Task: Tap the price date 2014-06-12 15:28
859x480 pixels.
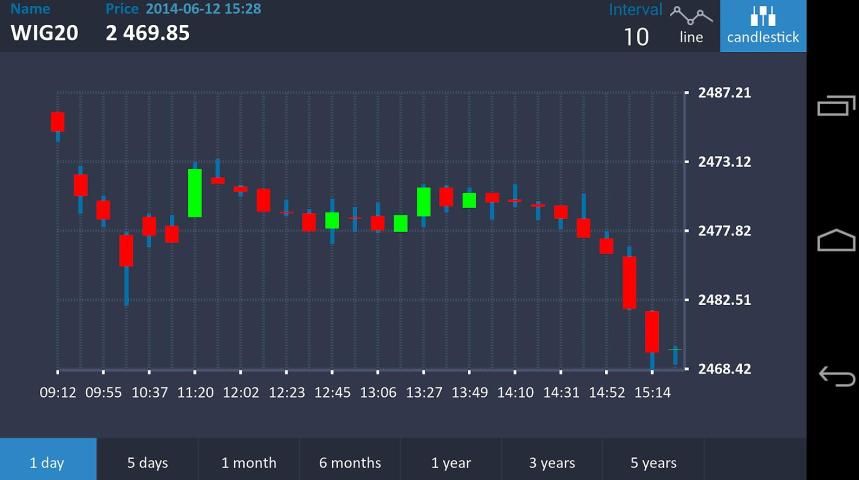Action: point(203,9)
